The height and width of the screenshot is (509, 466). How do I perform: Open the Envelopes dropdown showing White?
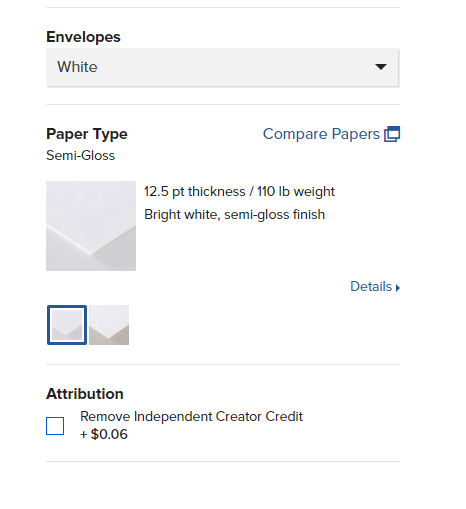(222, 67)
